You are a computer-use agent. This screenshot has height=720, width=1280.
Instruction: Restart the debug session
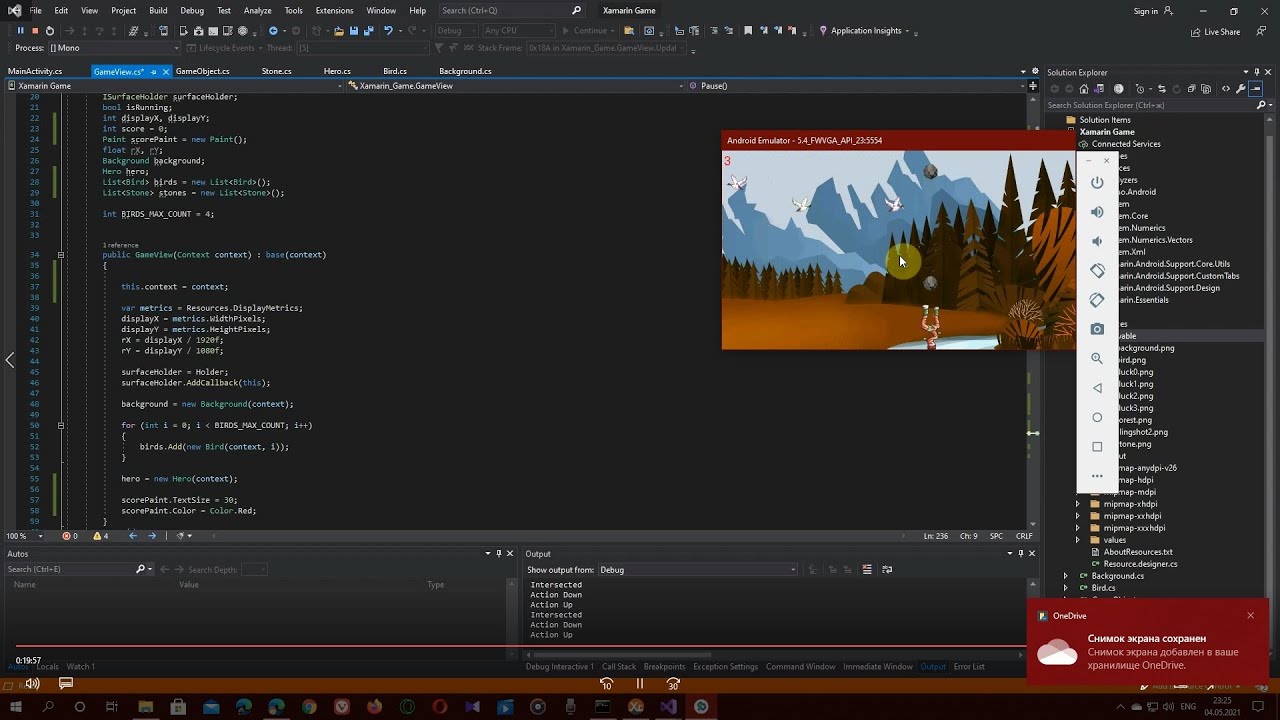click(50, 31)
